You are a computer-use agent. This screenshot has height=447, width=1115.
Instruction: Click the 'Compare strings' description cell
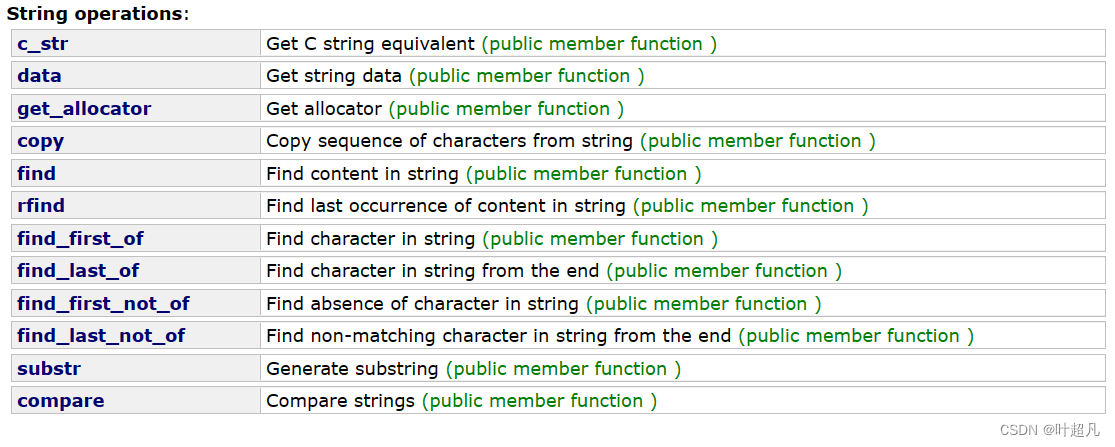[340, 401]
